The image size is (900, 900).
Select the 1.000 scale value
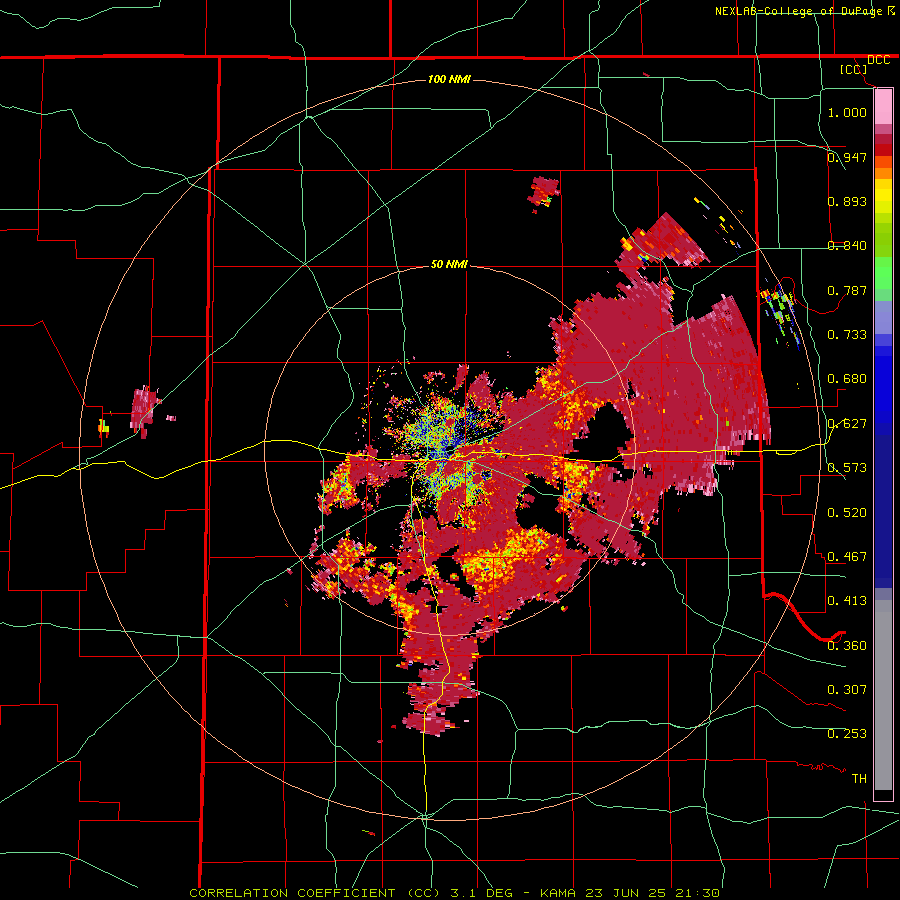tap(847, 112)
